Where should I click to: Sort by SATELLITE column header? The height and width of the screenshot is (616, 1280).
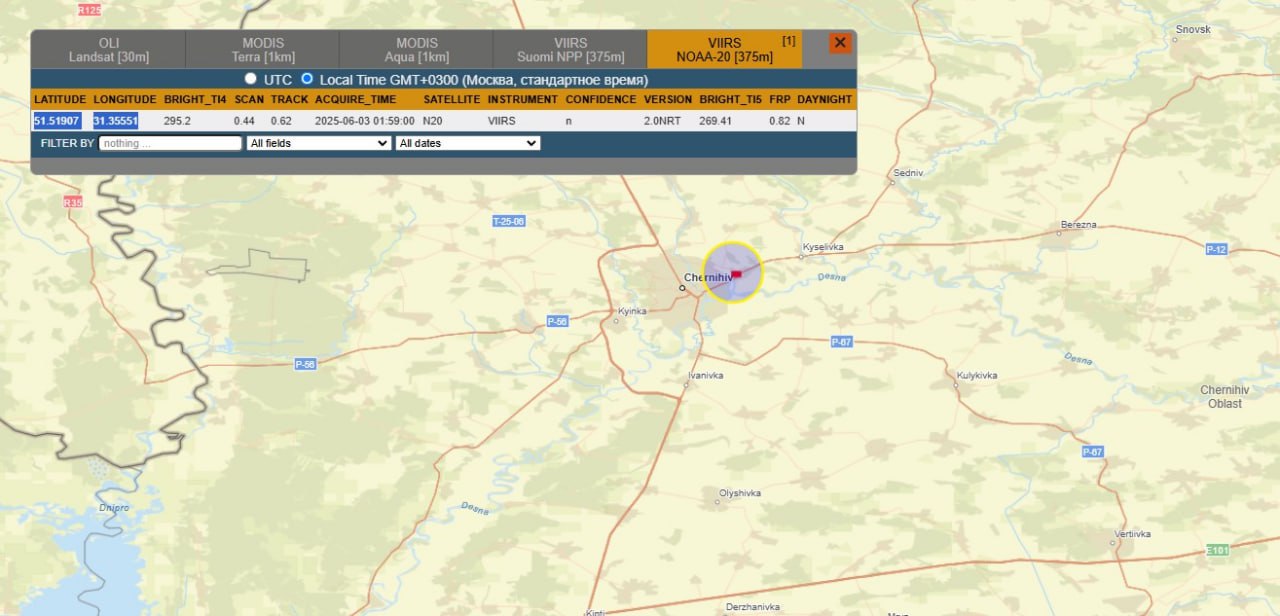click(x=452, y=100)
